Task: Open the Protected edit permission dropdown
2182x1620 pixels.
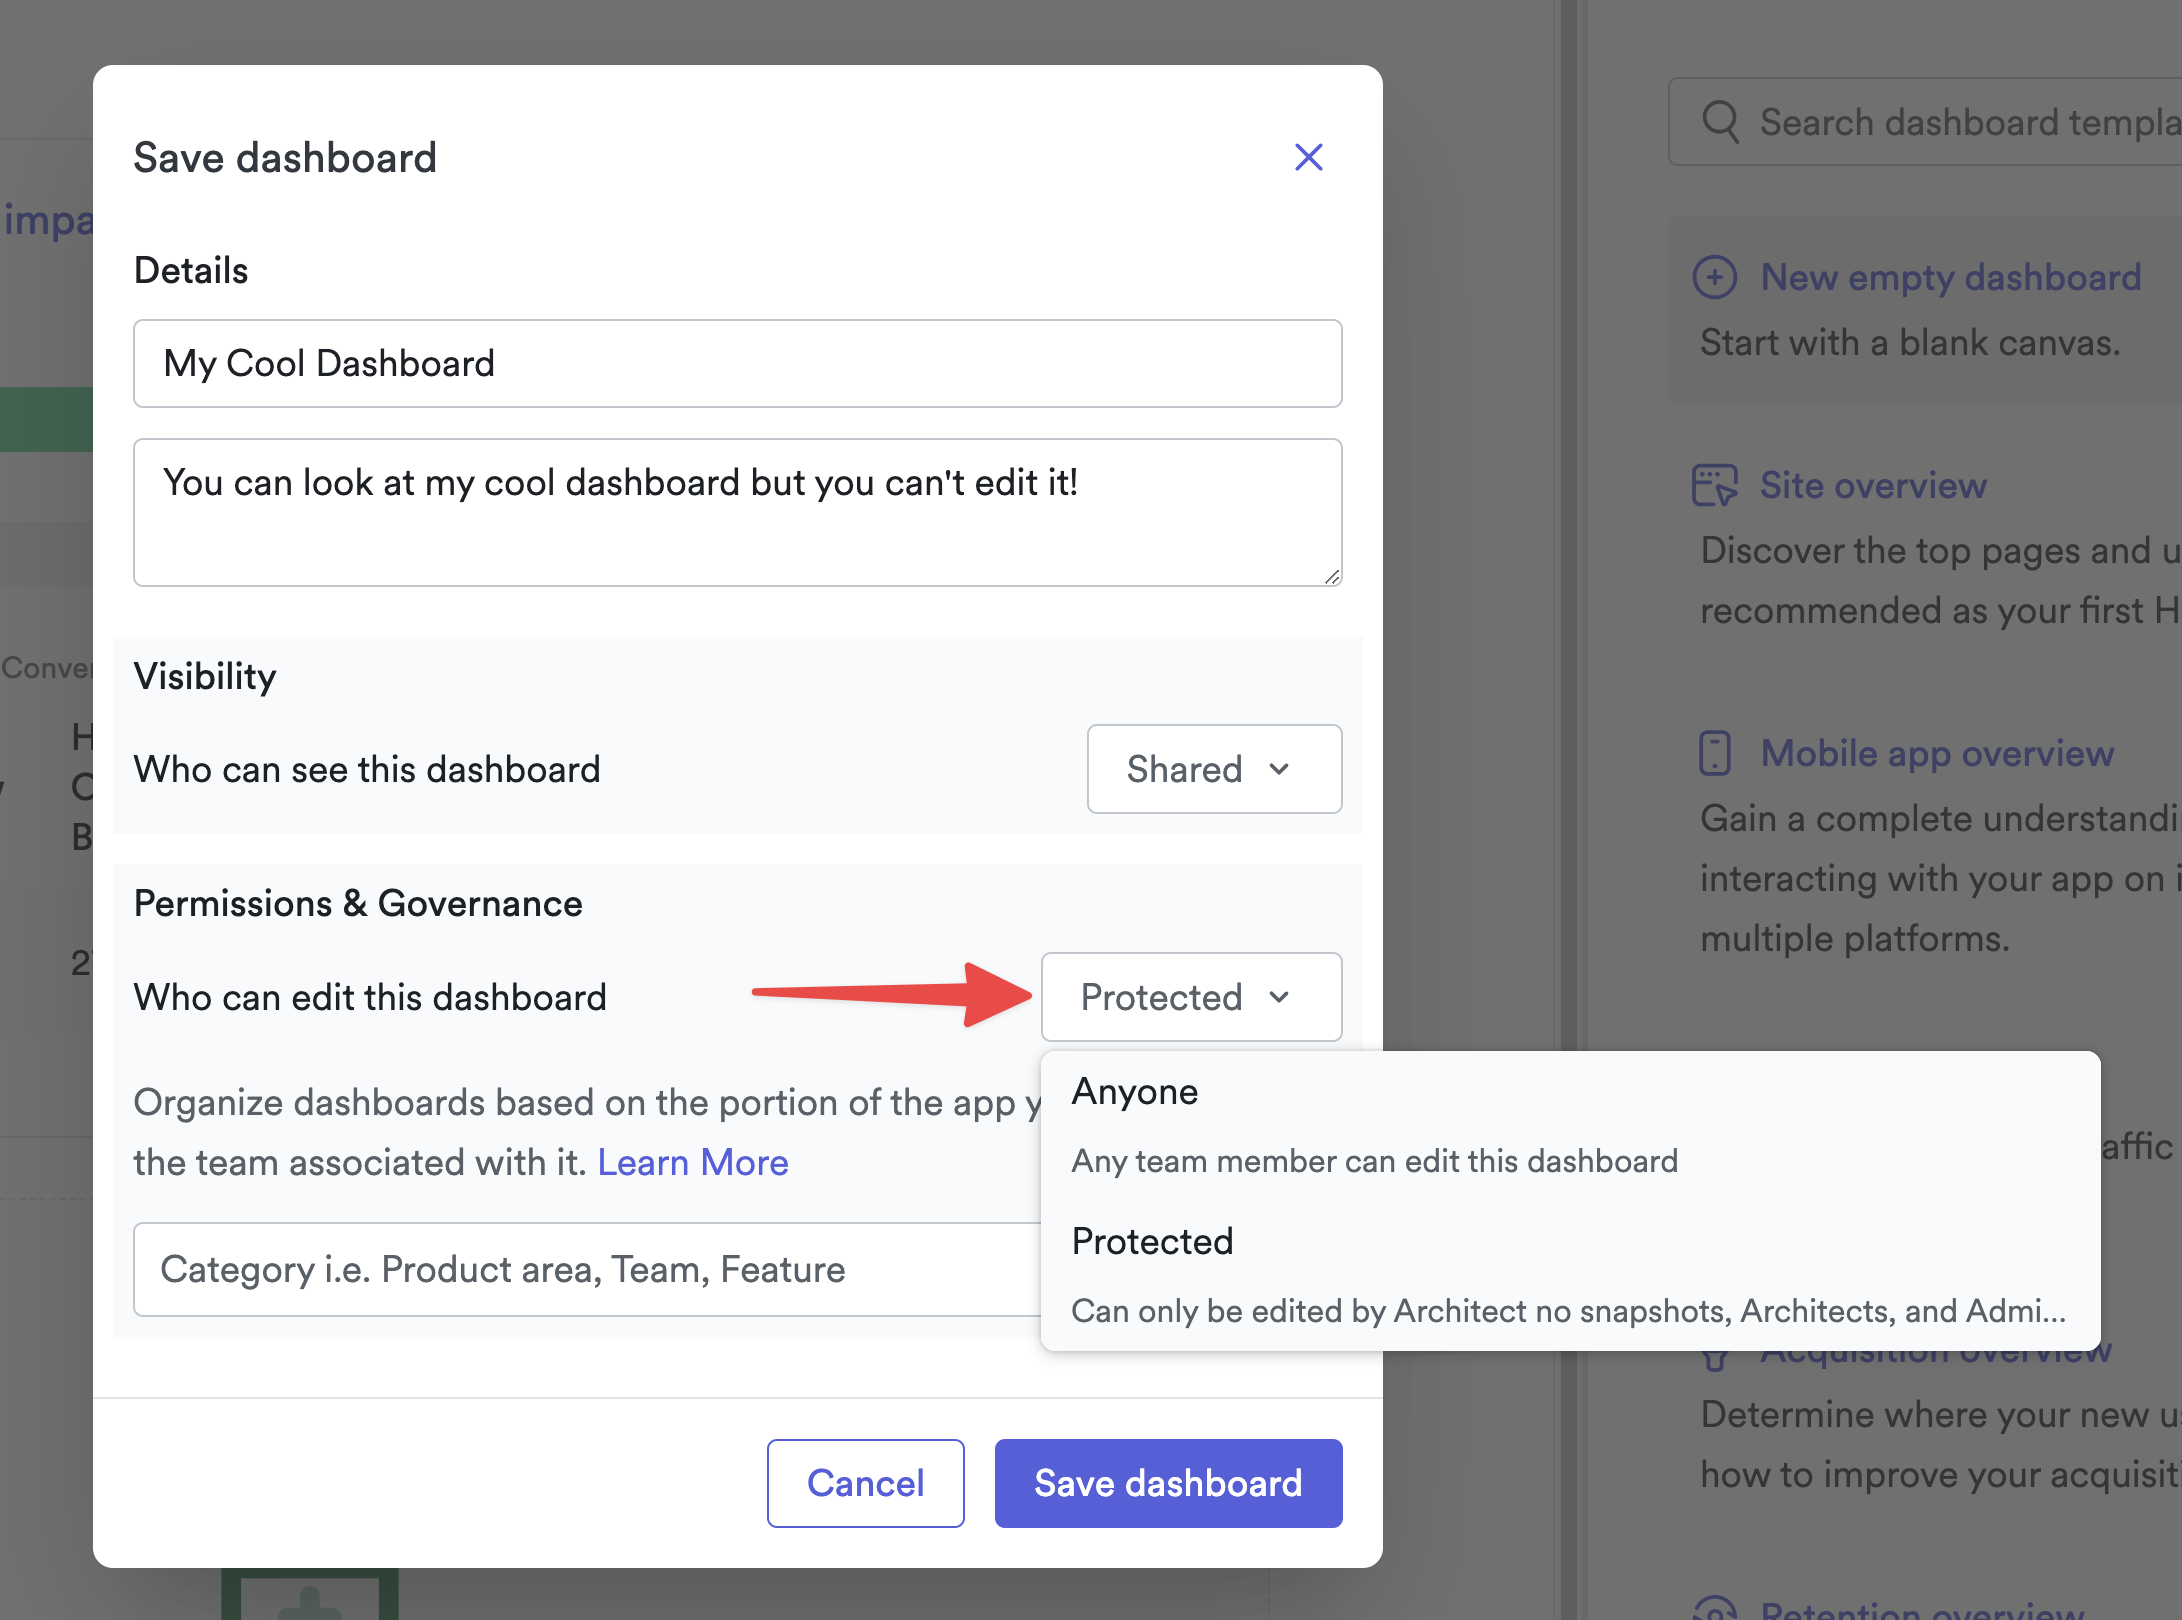Action: 1191,997
